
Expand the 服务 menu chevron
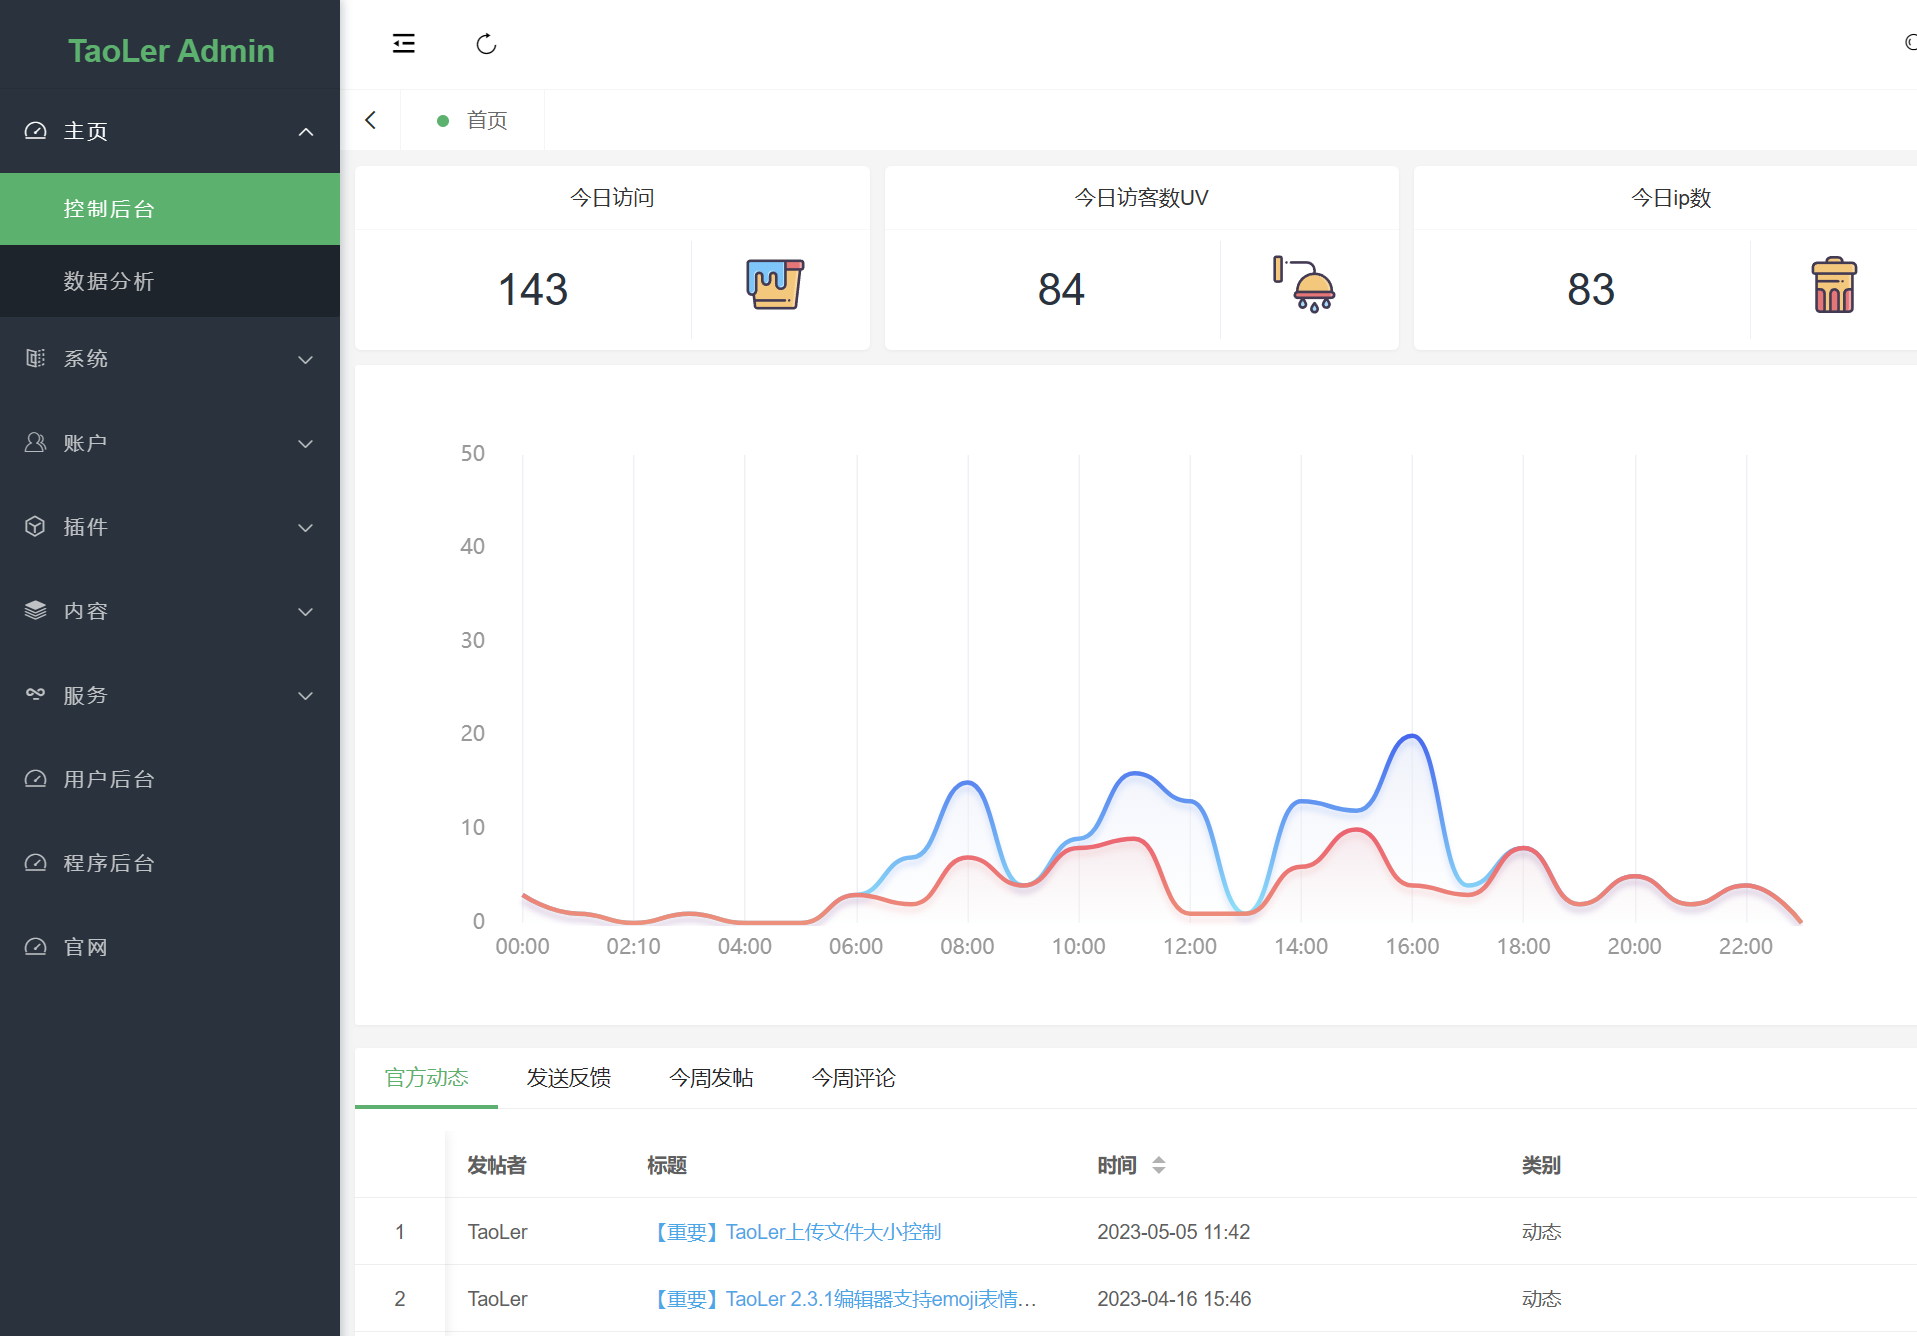306,695
